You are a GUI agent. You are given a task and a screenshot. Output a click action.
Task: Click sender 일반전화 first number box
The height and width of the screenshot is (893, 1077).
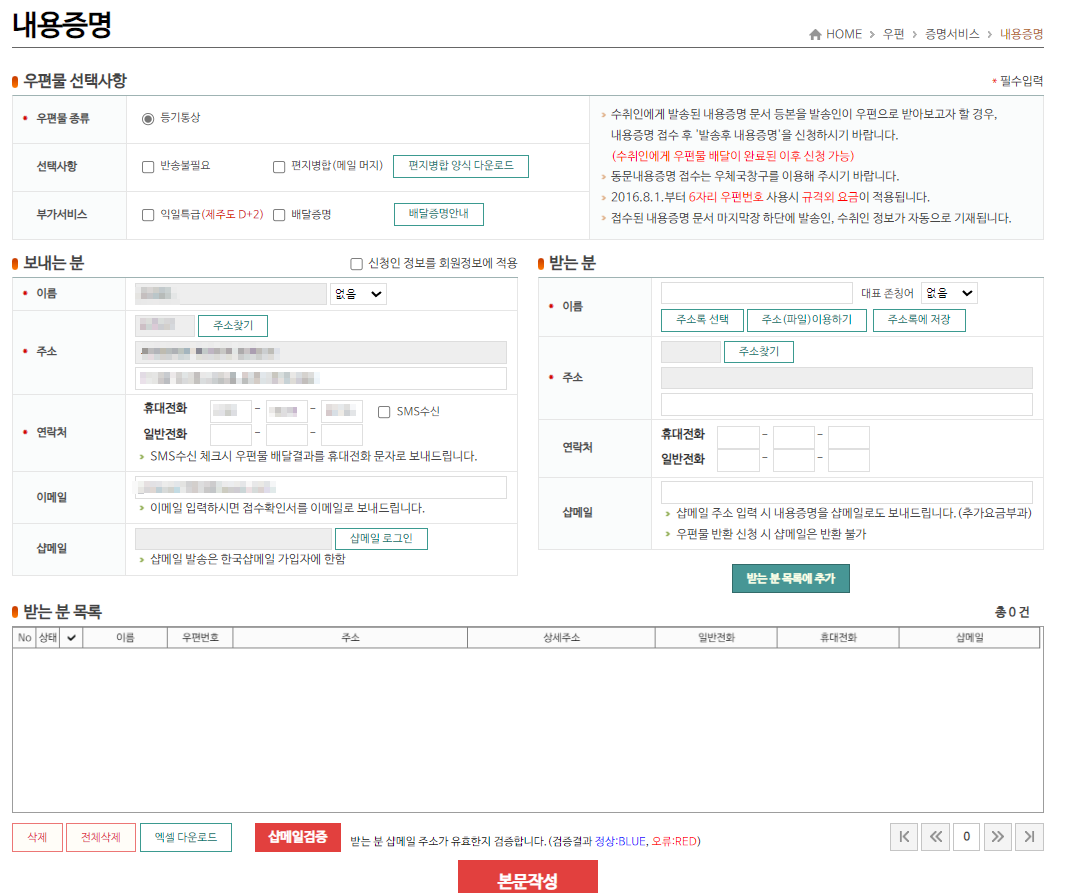pyautogui.click(x=231, y=435)
